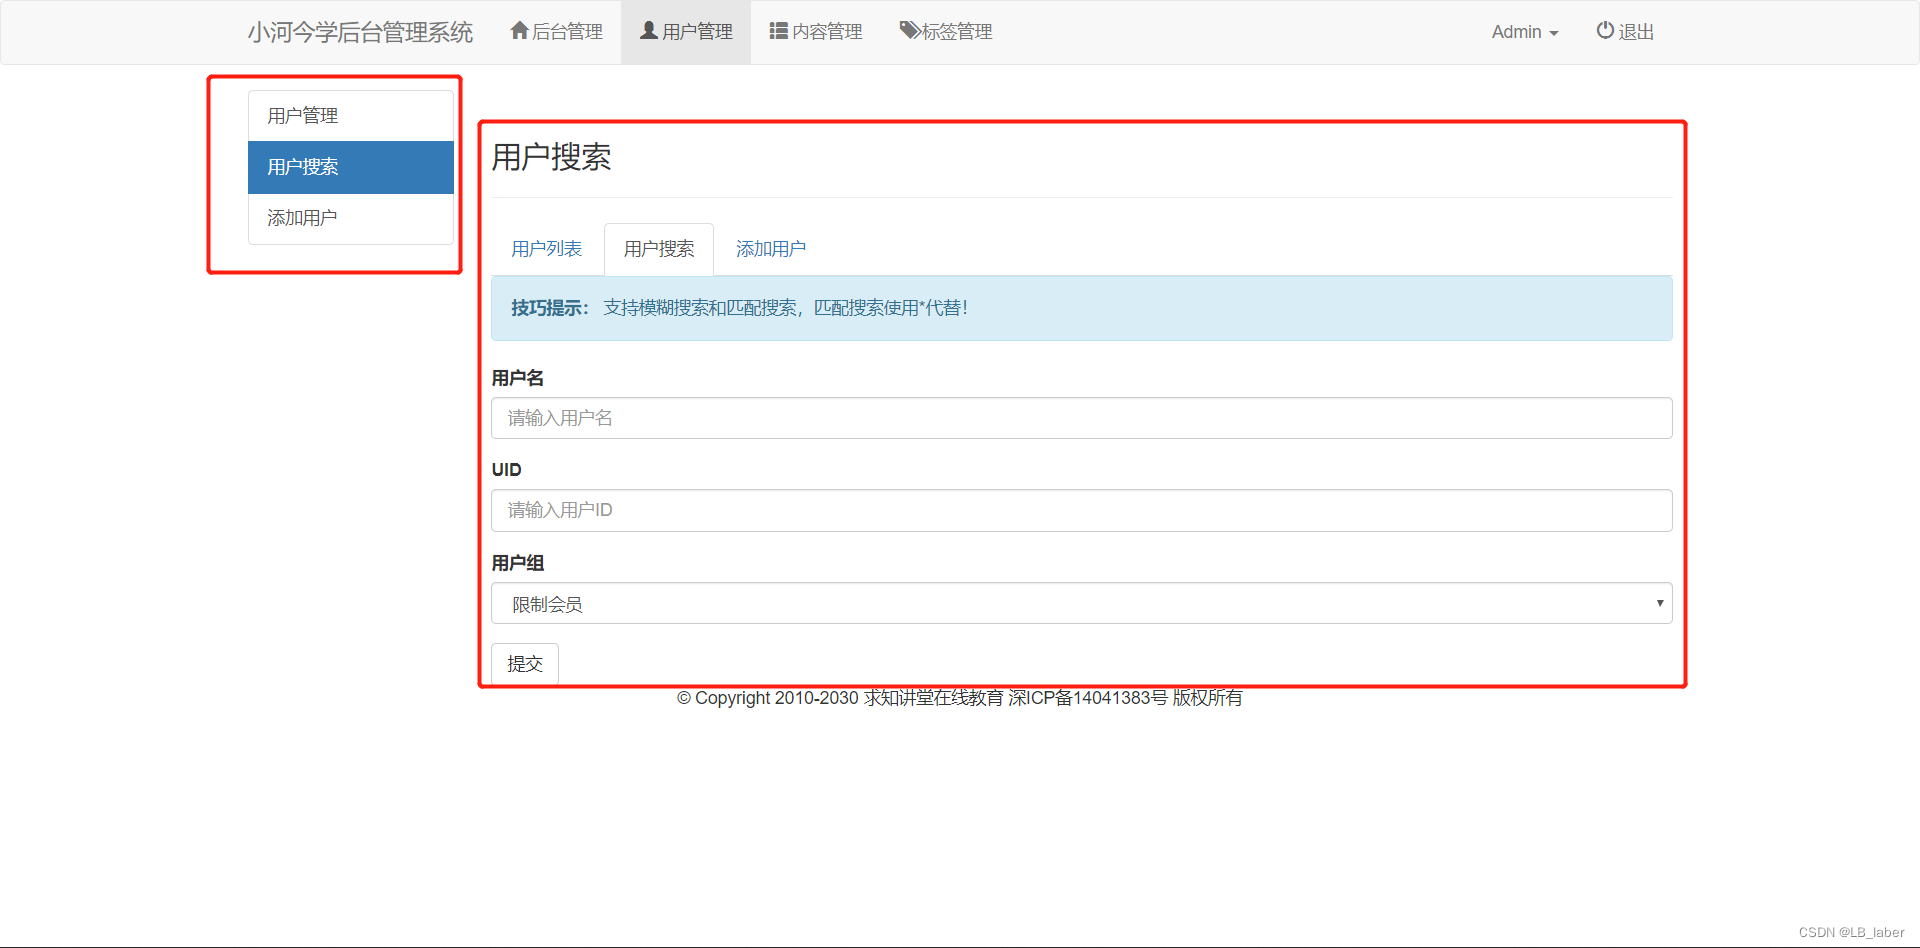Click the tags icon beside 标签管理
Image resolution: width=1920 pixels, height=948 pixels.
(909, 31)
